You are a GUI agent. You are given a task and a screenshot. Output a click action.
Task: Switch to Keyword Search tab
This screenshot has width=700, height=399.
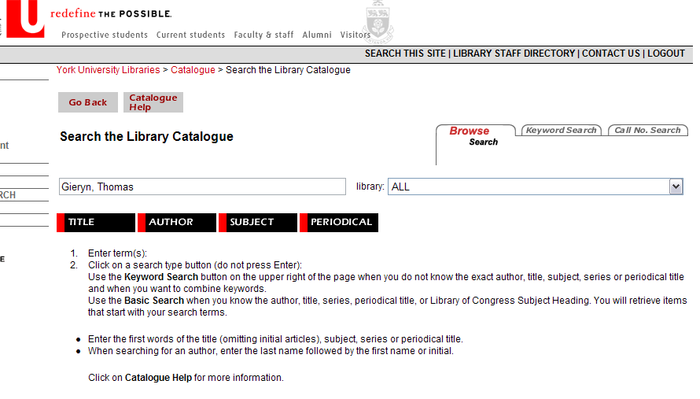561,130
